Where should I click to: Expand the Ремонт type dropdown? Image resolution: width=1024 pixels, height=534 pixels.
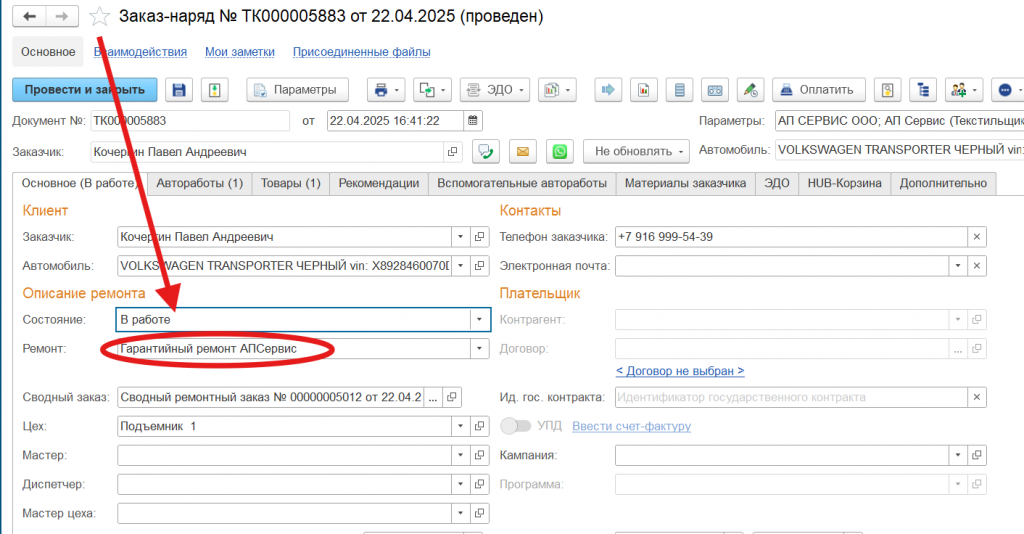(480, 348)
